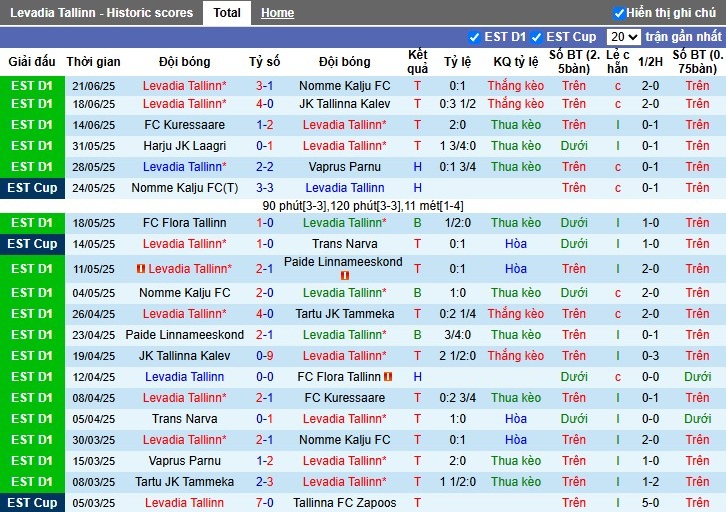
Task: Open the 3-3 EST Cup score on 24/05/25
Action: 264,187
